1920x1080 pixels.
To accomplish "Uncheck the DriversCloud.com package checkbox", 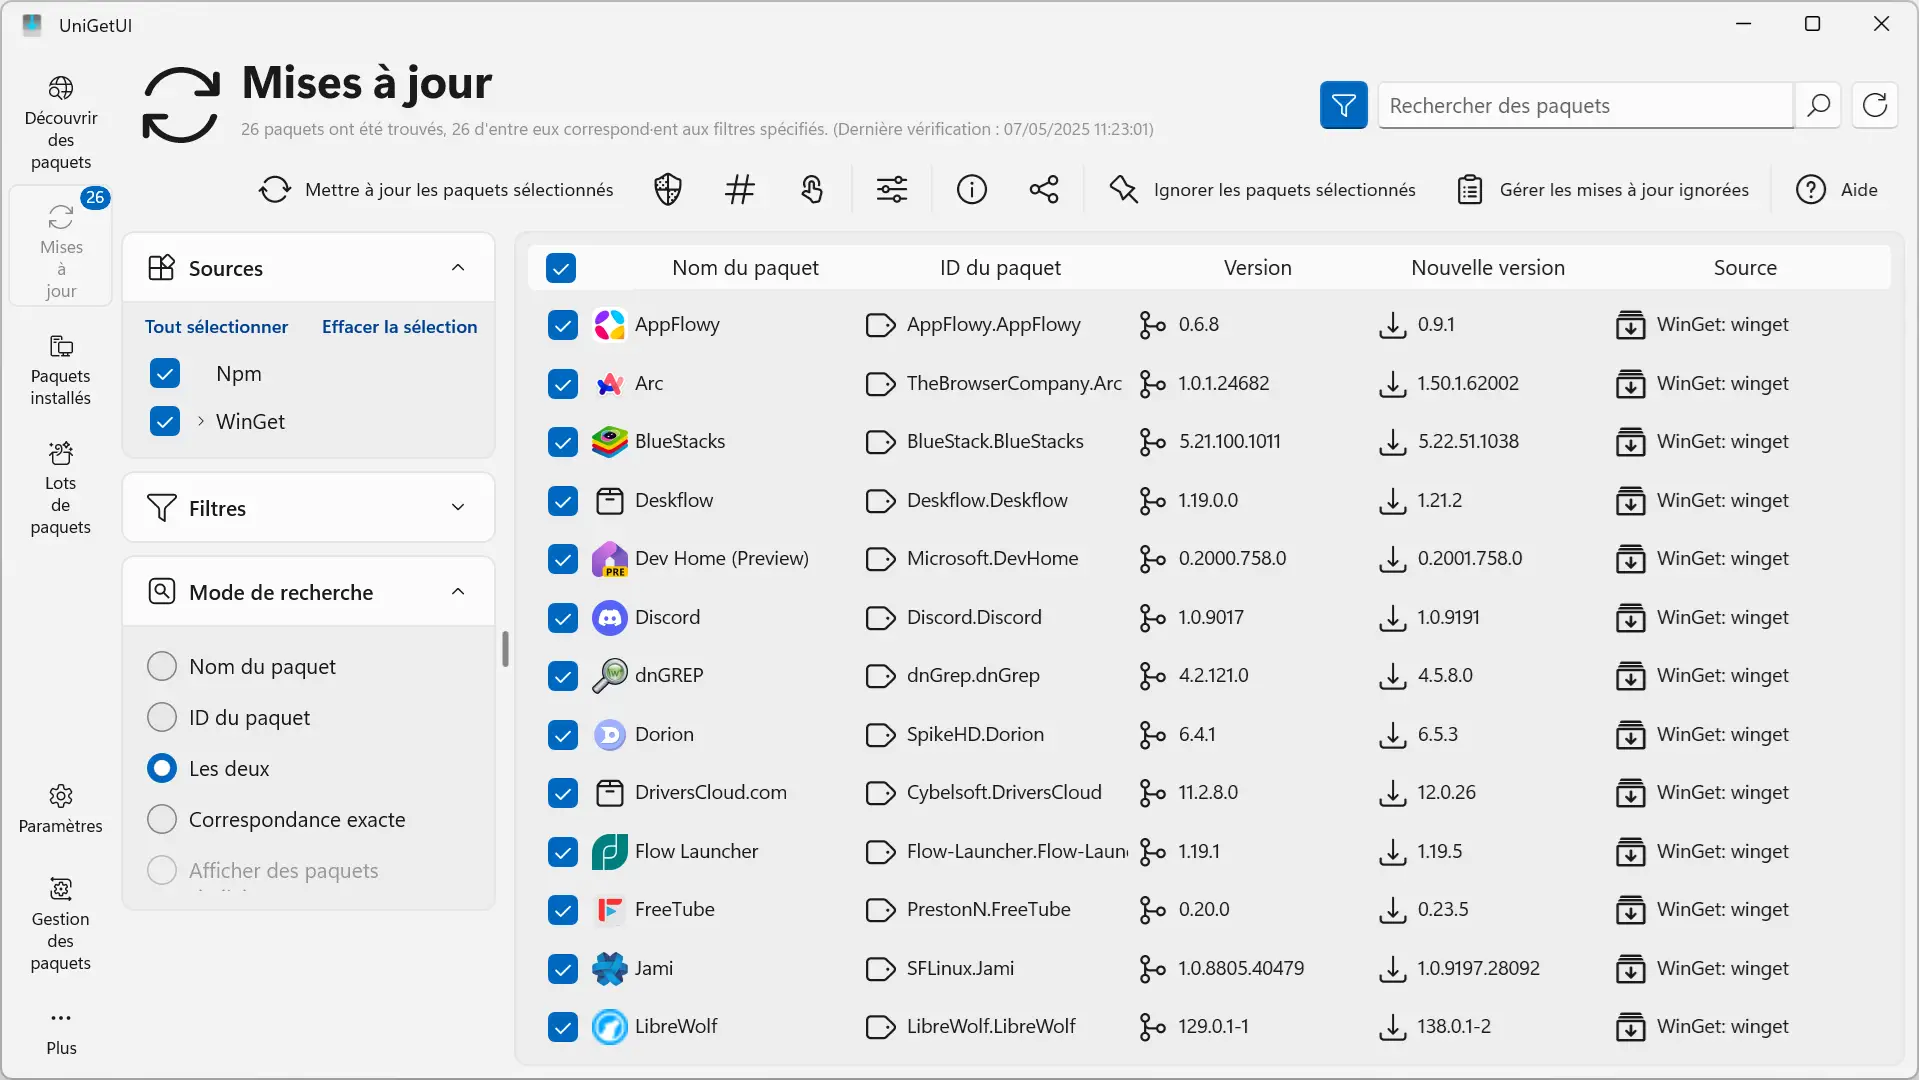I will coord(563,793).
